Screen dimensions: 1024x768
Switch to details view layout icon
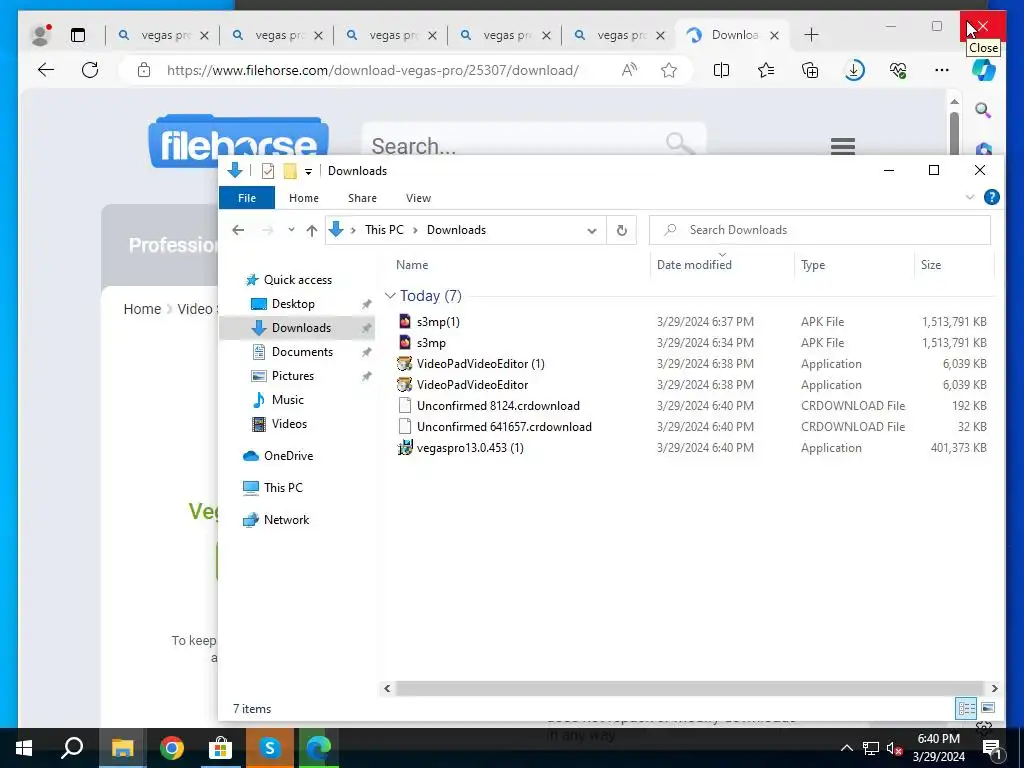pyautogui.click(x=967, y=708)
